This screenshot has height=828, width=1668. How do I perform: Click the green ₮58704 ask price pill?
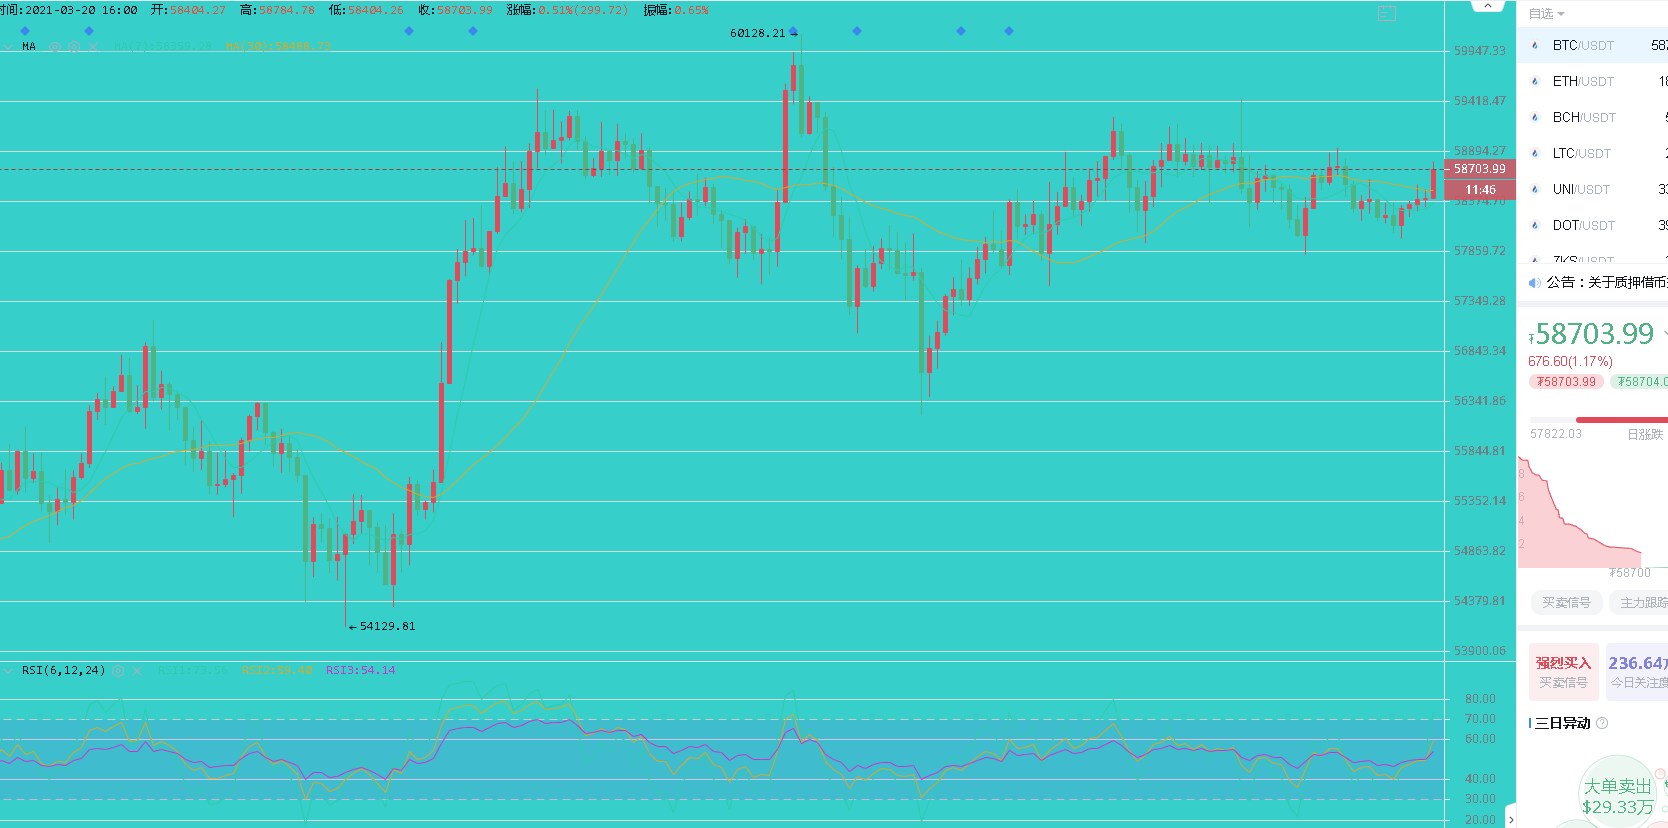coord(1639,382)
